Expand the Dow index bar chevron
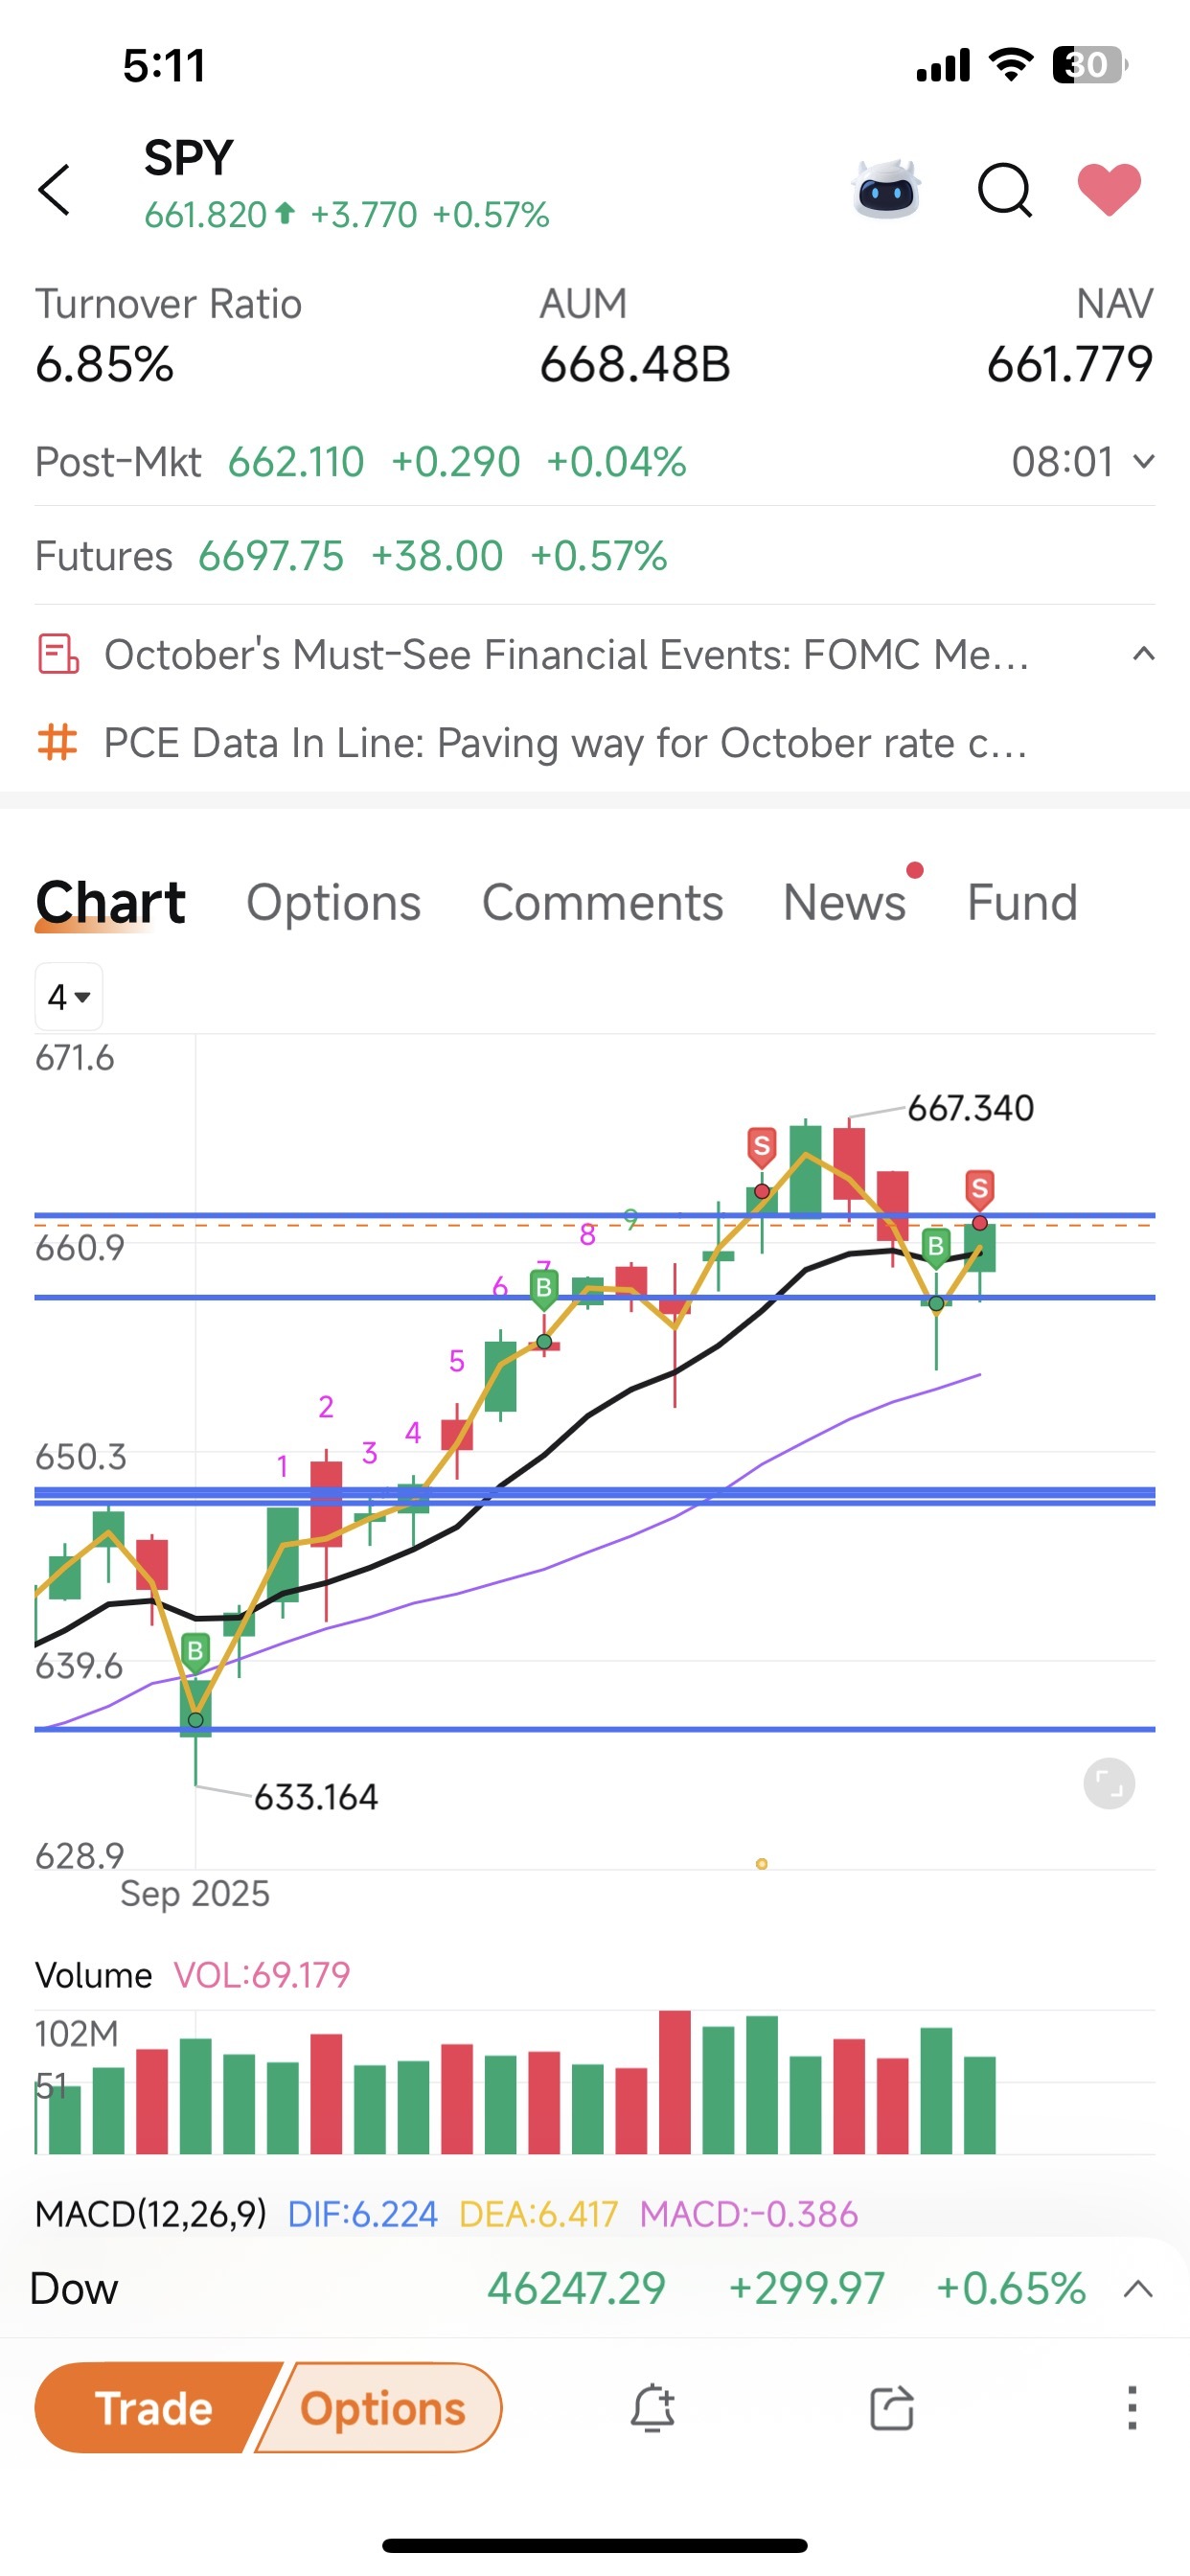Image resolution: width=1190 pixels, height=2576 pixels. pos(1139,2289)
